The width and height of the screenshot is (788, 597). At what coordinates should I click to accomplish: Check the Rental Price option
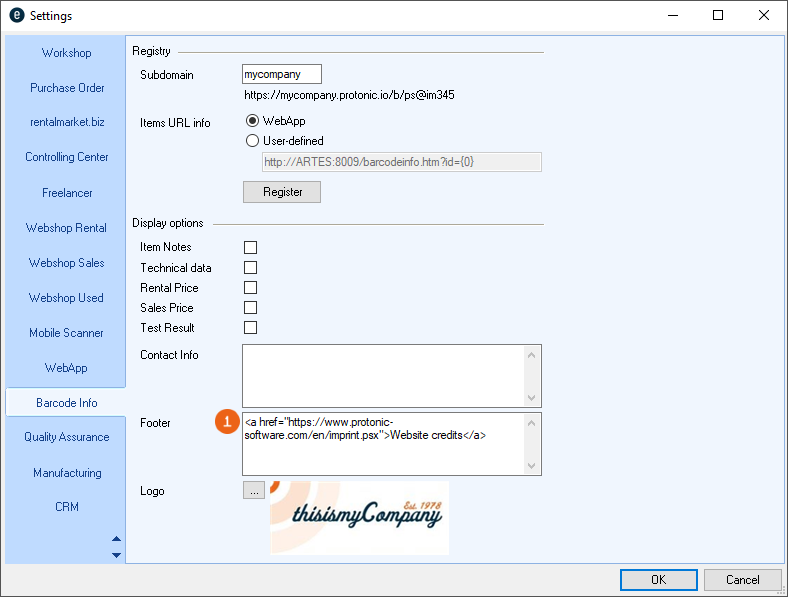251,288
